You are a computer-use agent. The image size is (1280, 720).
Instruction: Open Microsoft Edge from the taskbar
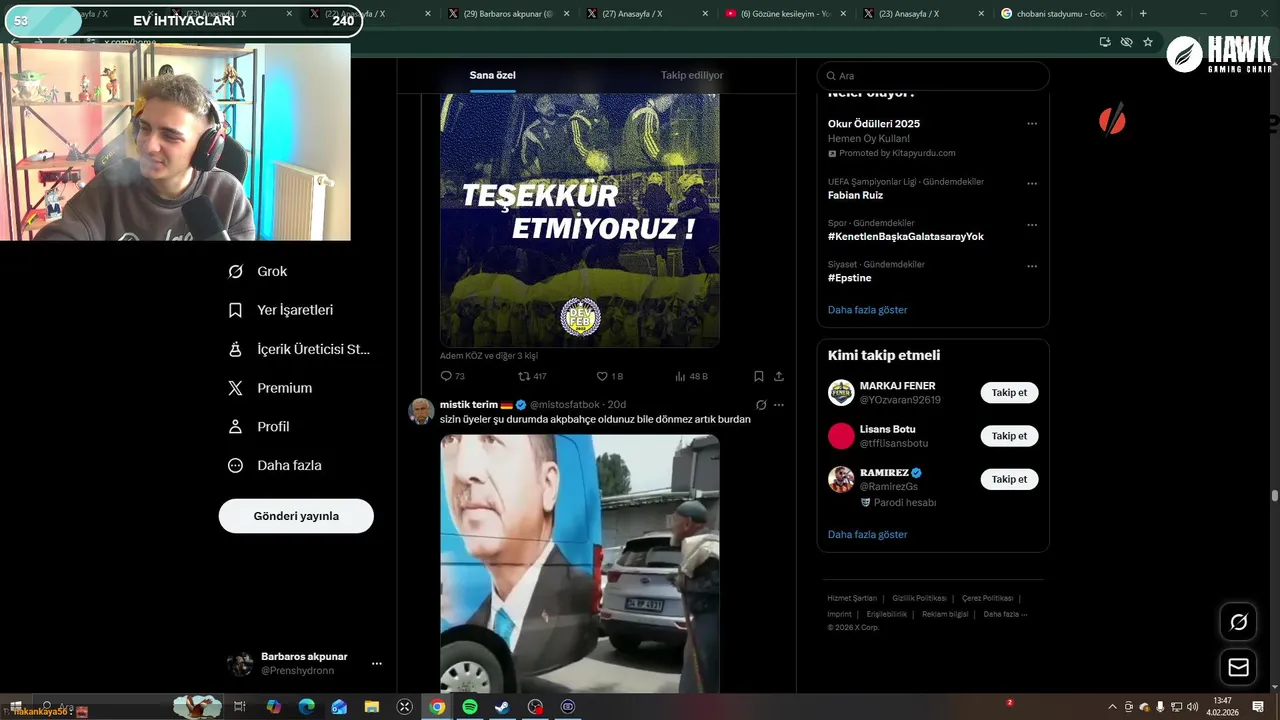tap(306, 706)
